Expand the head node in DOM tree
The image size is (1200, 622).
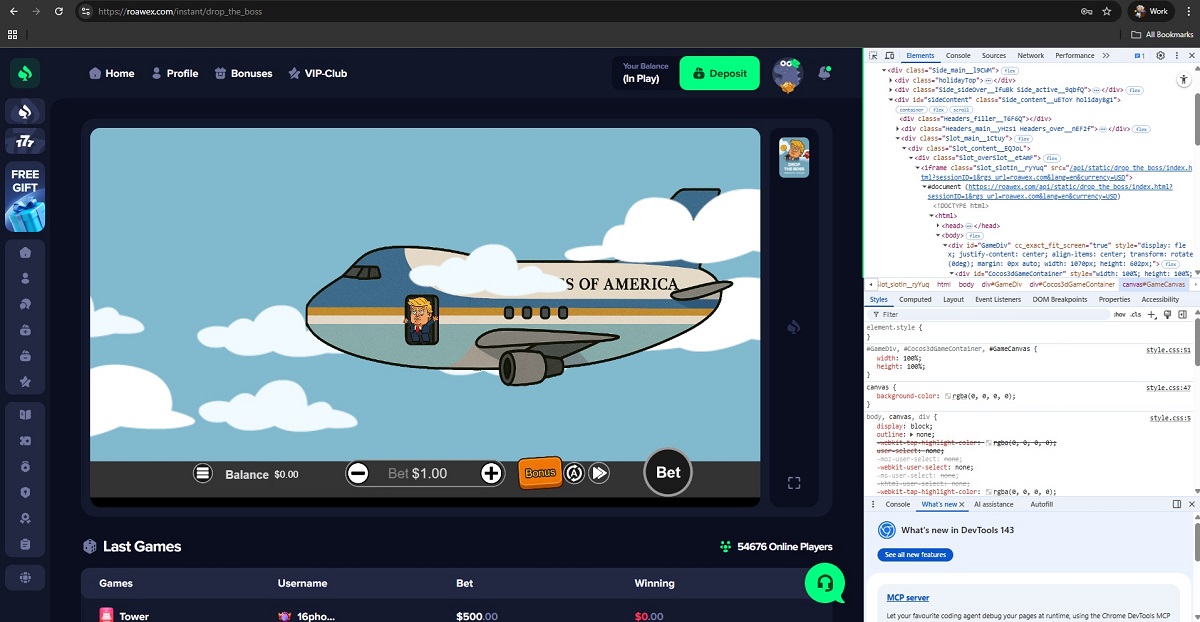[937, 226]
